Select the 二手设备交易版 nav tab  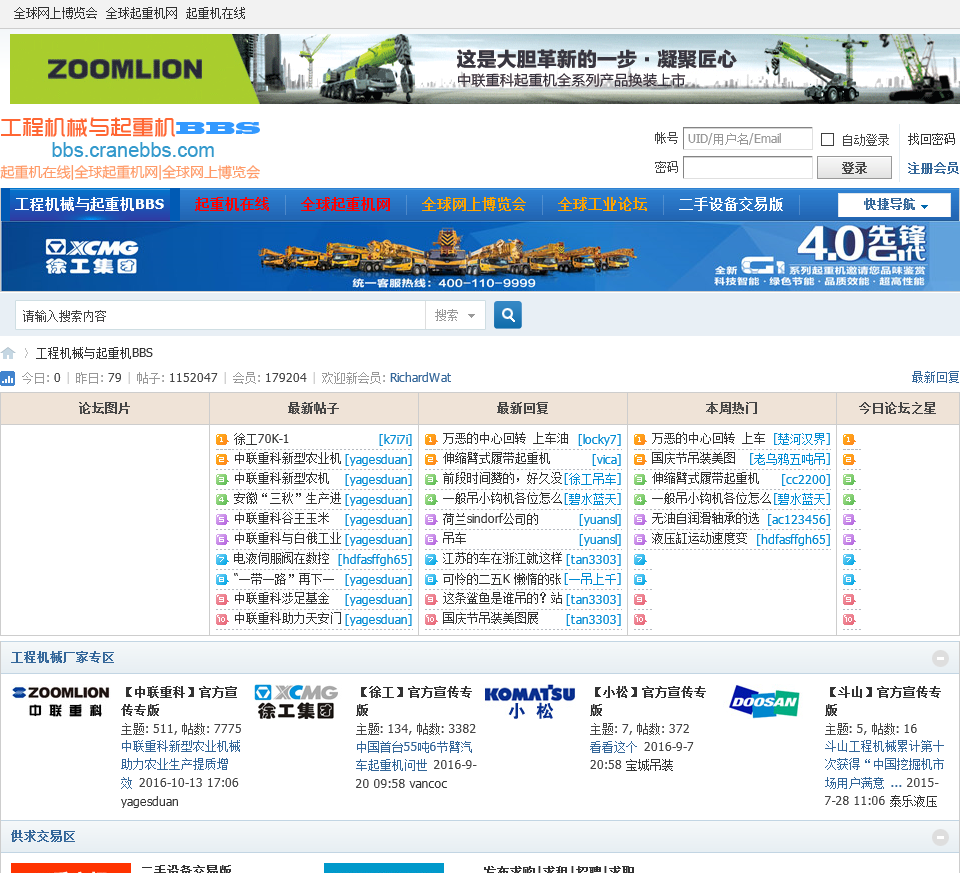(730, 204)
